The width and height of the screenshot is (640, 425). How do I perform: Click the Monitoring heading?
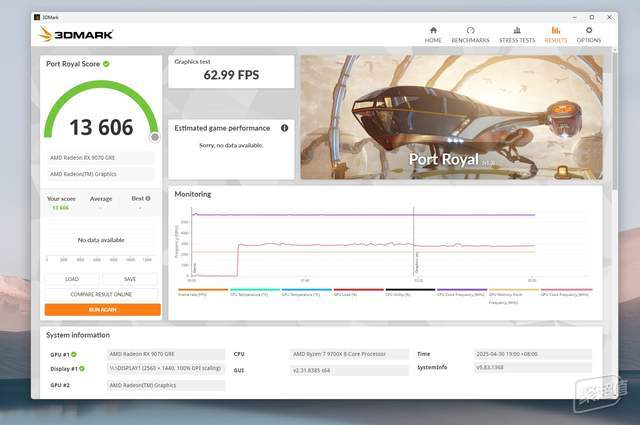(193, 194)
